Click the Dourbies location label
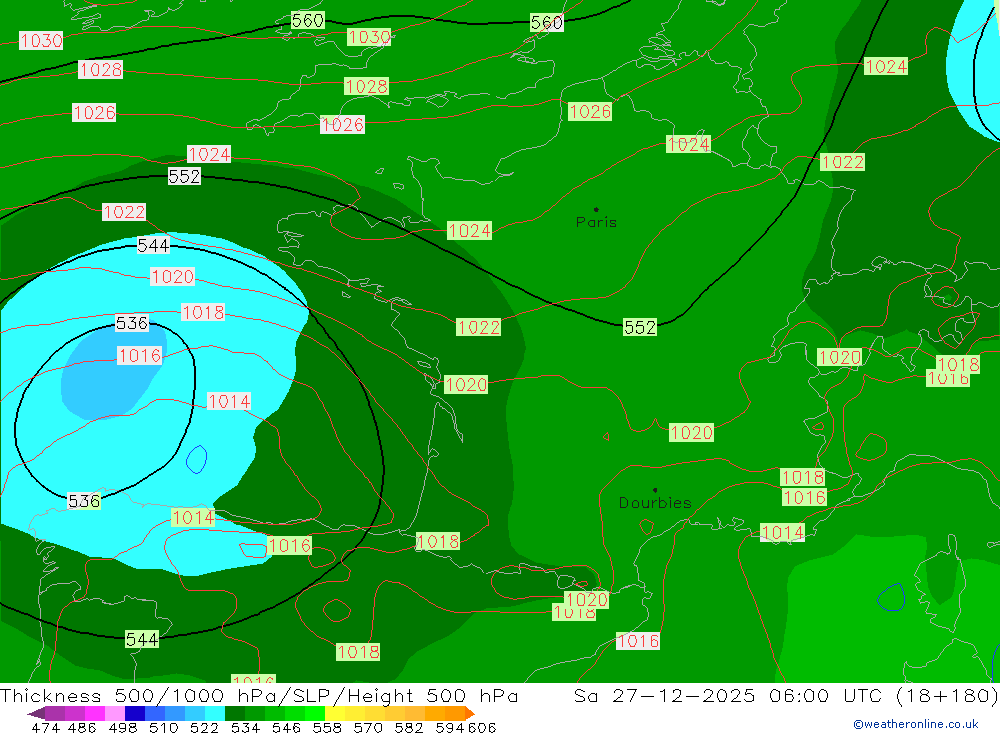Image resolution: width=1000 pixels, height=733 pixels. point(655,503)
